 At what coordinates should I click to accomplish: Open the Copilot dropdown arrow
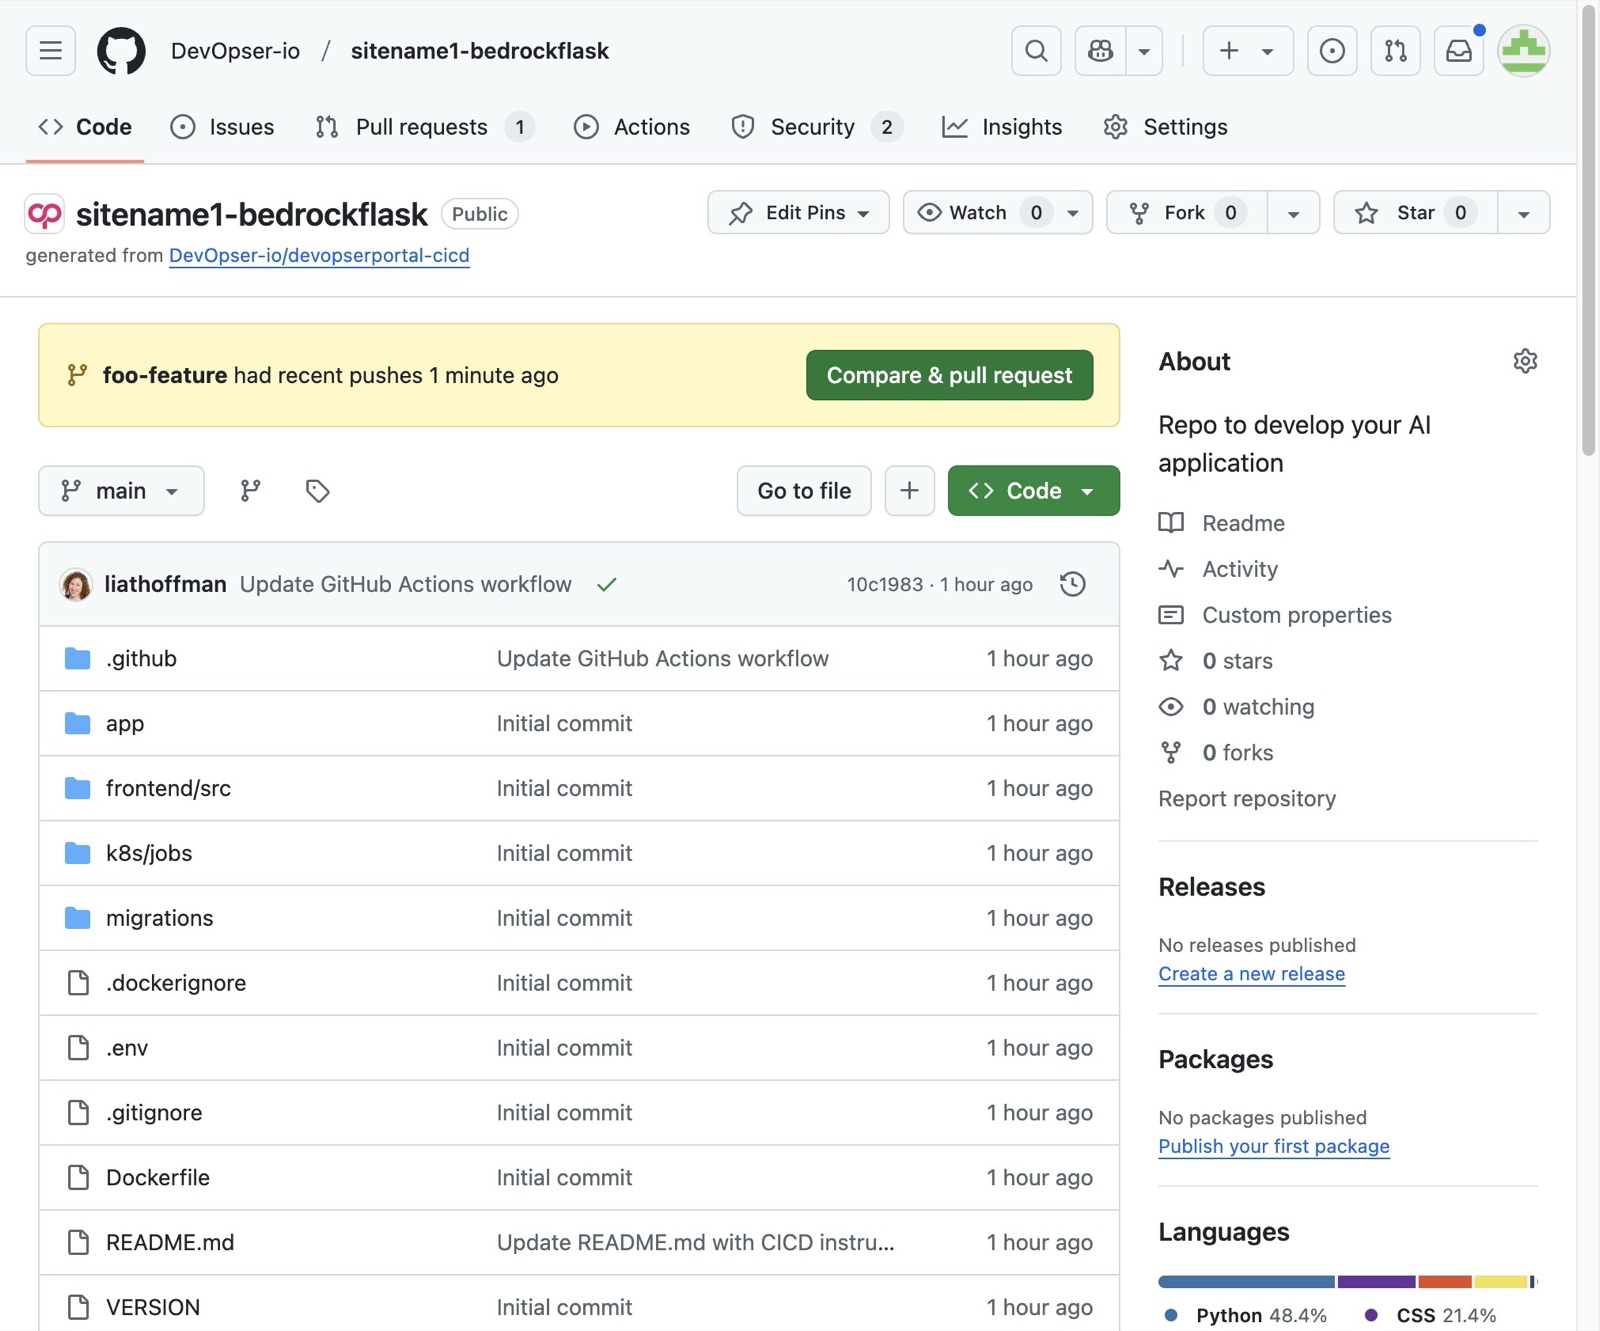point(1144,50)
